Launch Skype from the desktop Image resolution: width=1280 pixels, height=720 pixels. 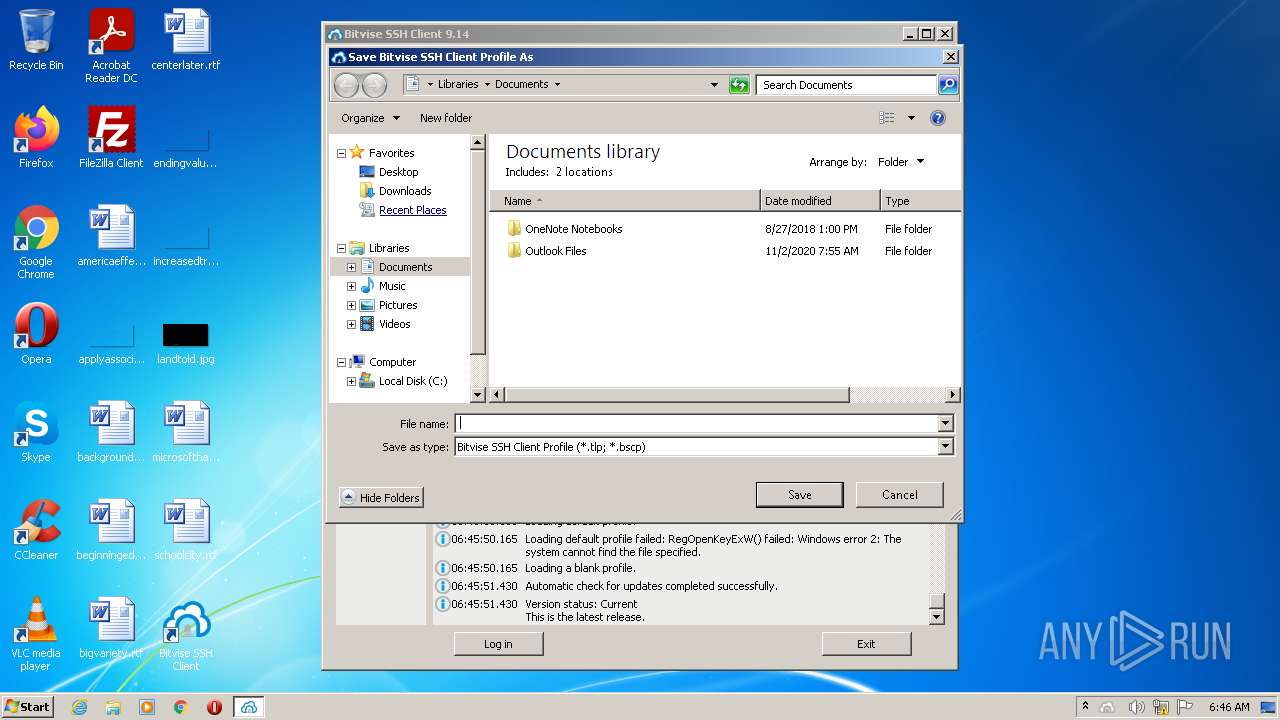point(36,432)
